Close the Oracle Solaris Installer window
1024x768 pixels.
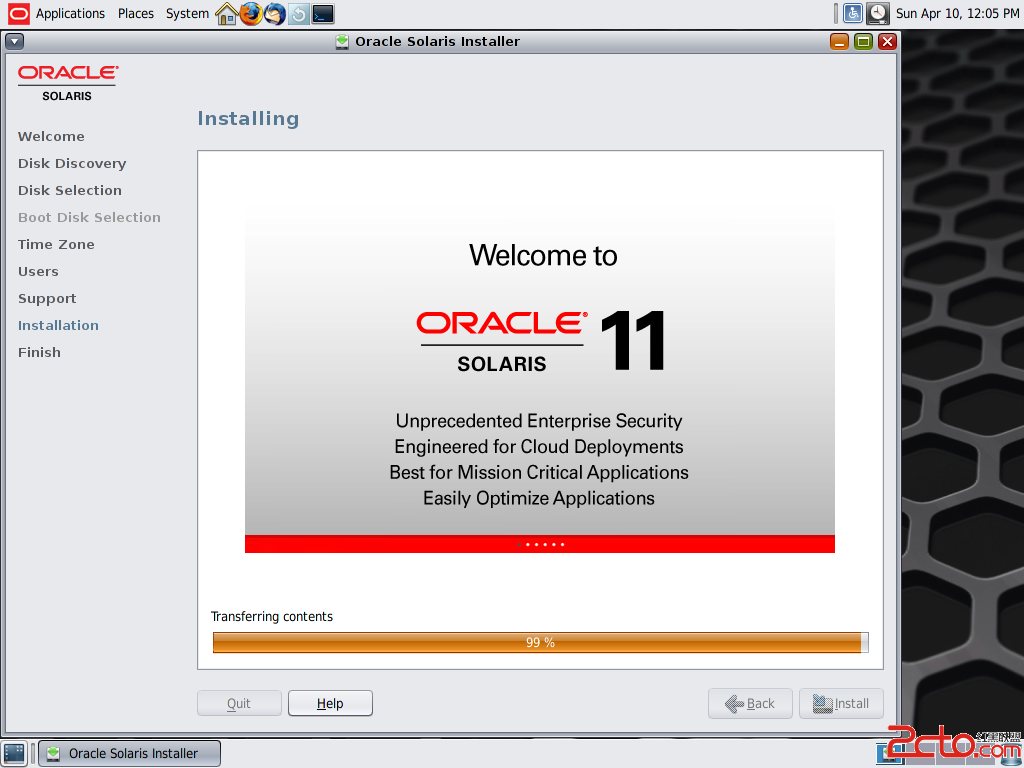887,42
